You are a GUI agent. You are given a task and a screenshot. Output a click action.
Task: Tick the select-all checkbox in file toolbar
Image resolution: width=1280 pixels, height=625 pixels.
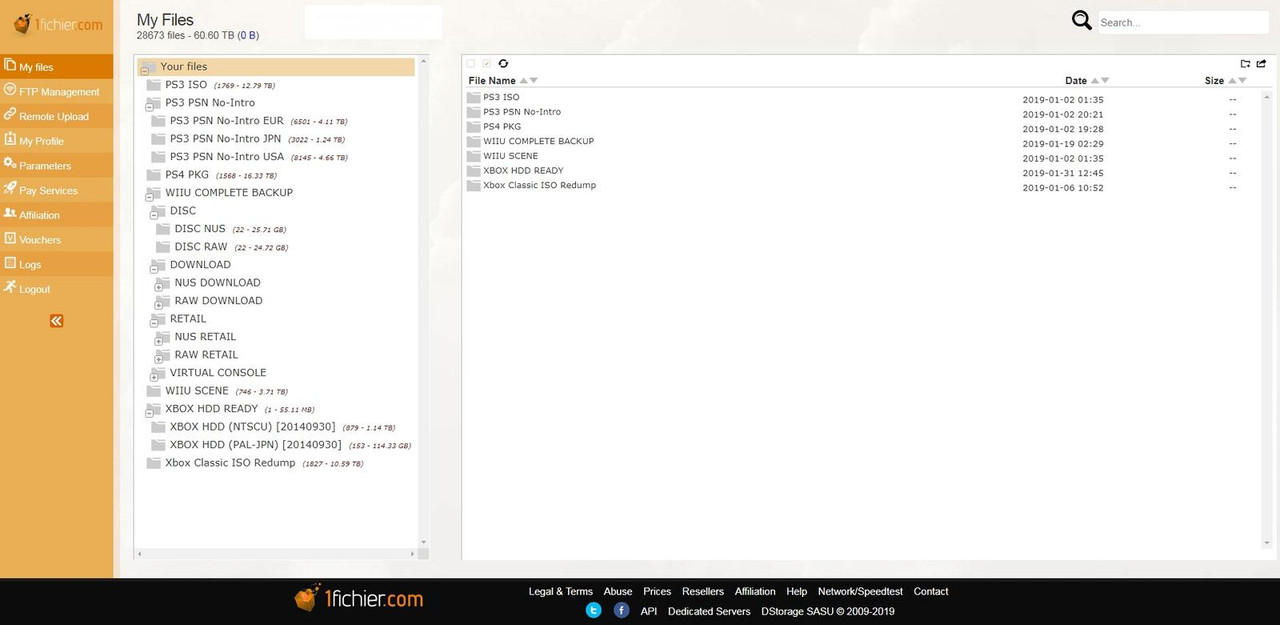pyautogui.click(x=471, y=64)
